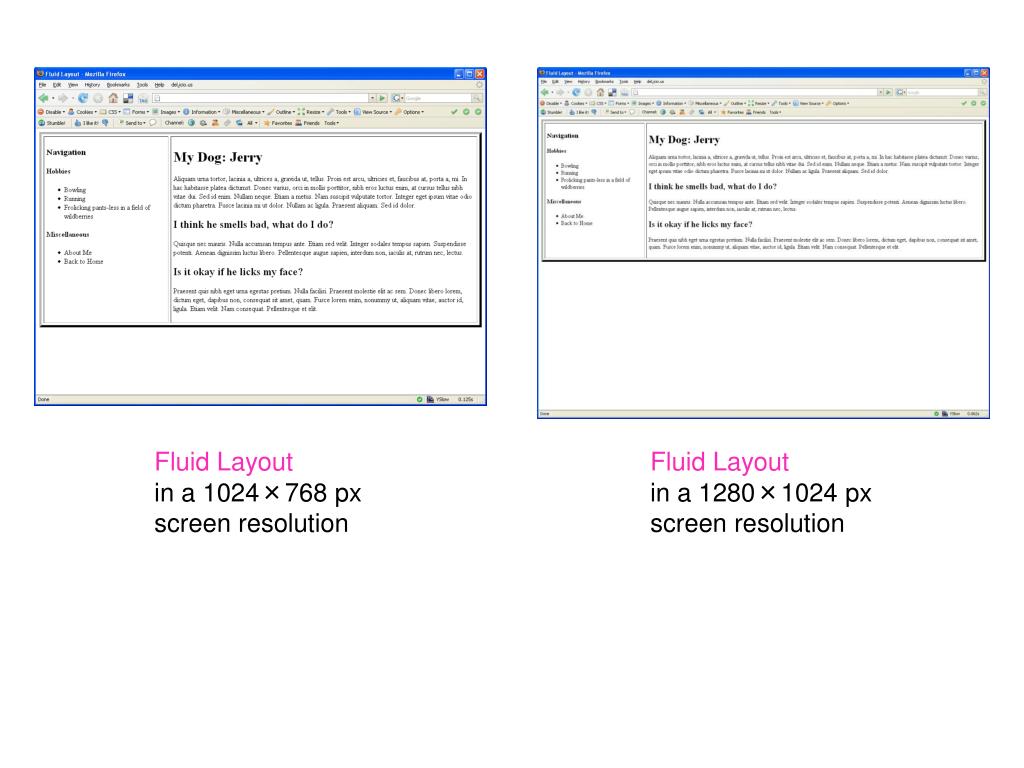Click the Stop icon in the left Firefox window
The image size is (1024, 768).
(x=98, y=98)
